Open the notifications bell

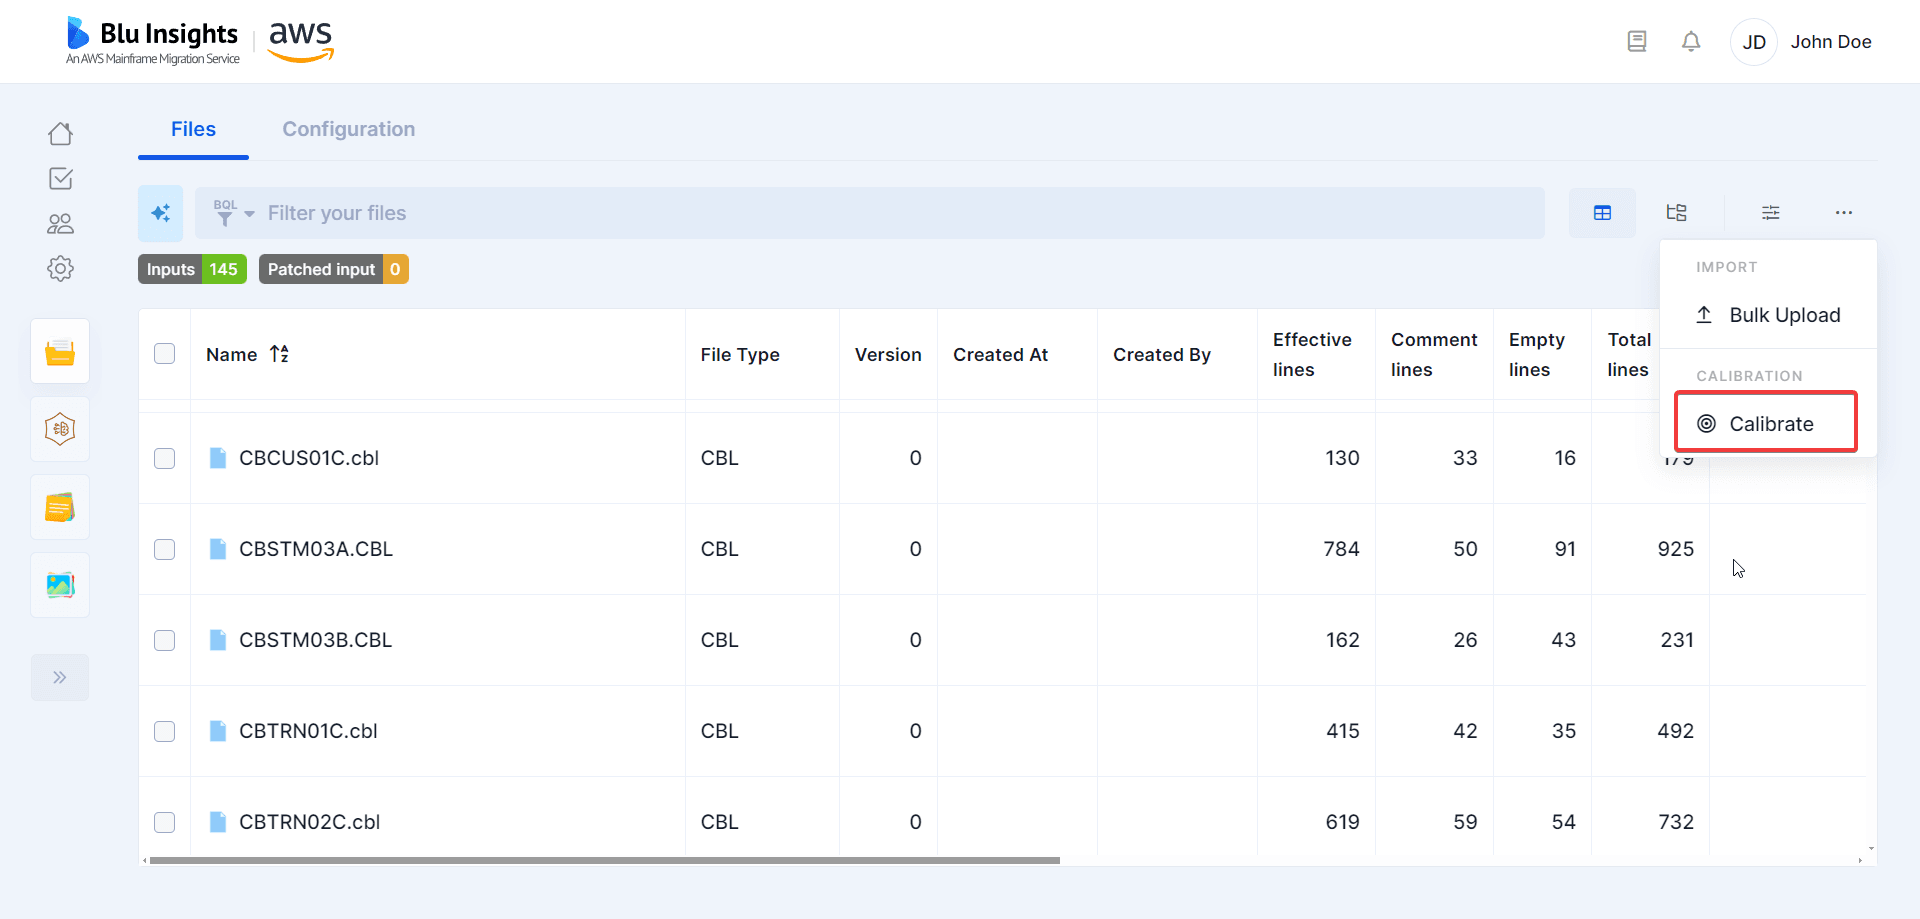(1691, 42)
